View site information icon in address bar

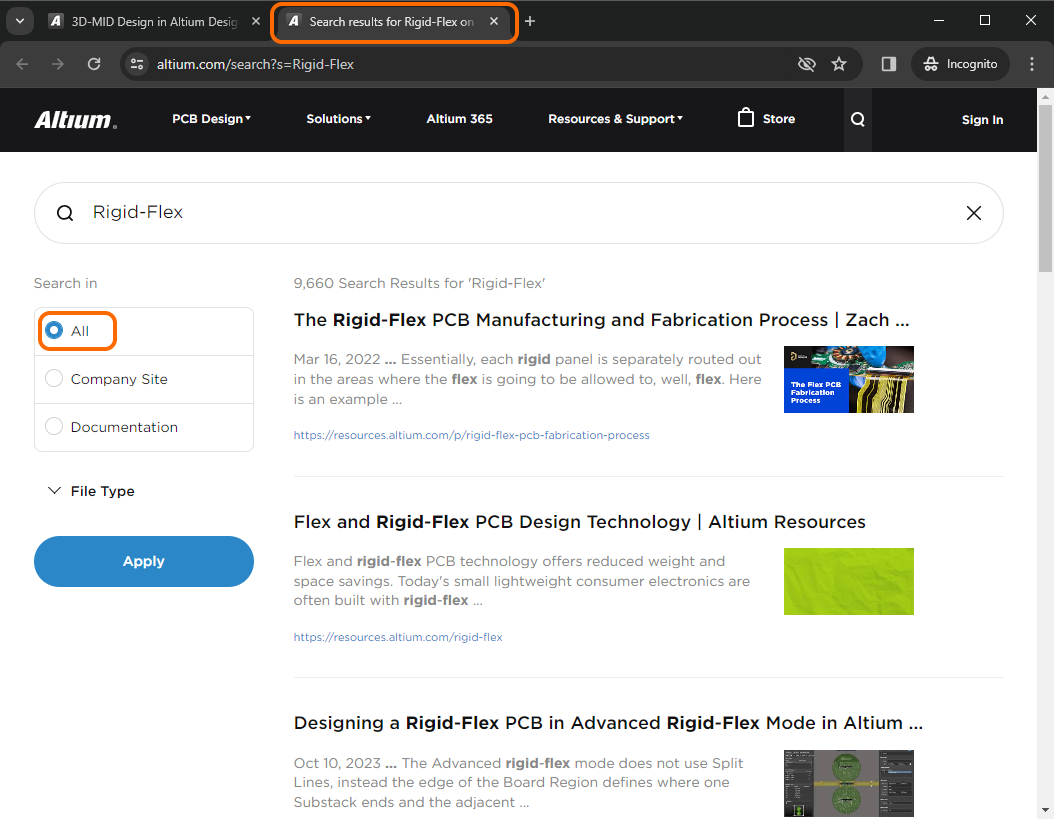coord(137,64)
